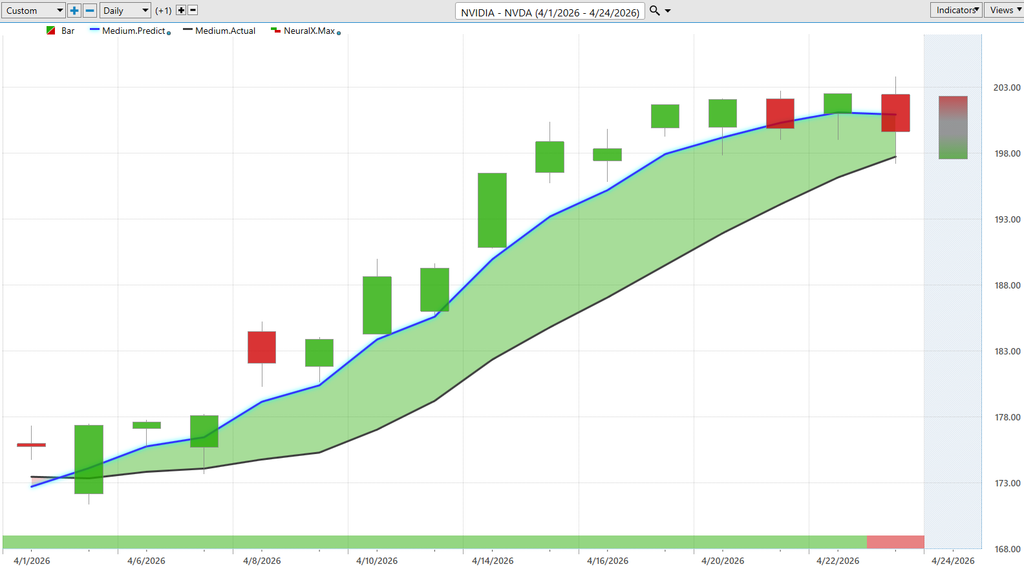Open the Daily interval dropdown
1024x570 pixels.
pyautogui.click(x=125, y=10)
